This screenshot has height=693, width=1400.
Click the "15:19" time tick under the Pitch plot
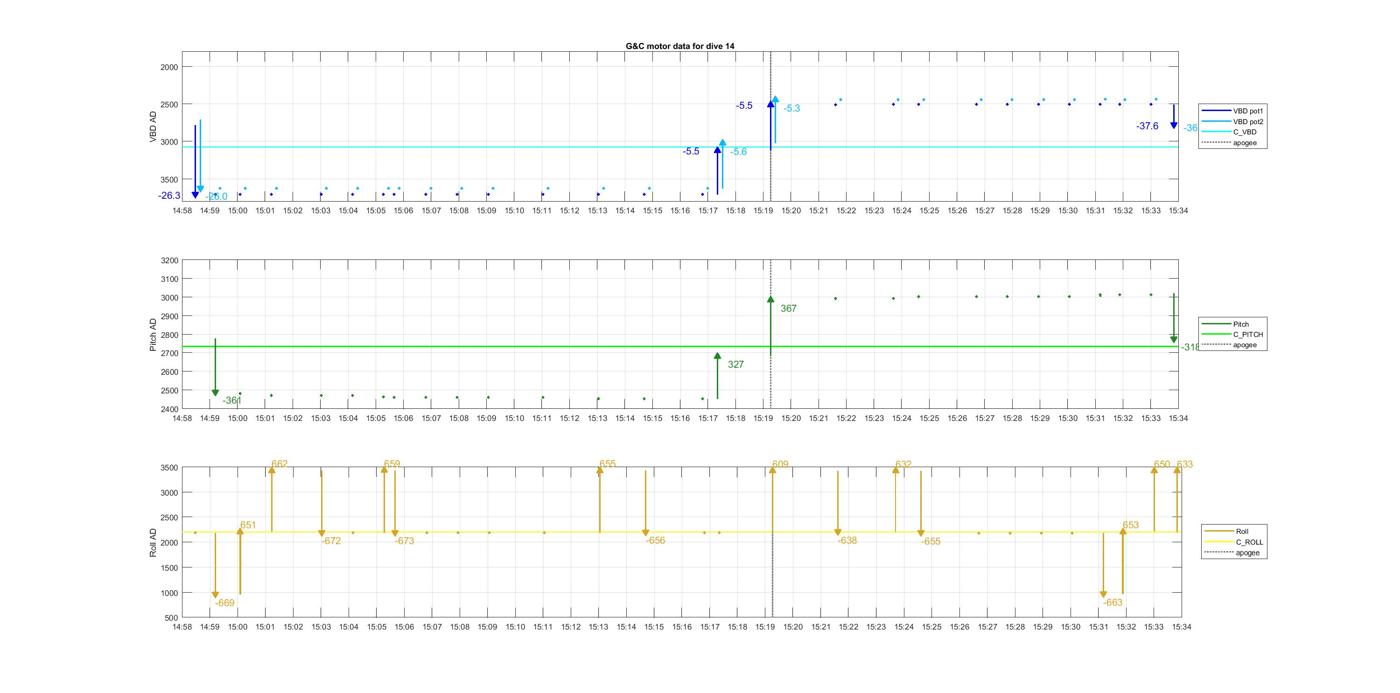pos(763,419)
